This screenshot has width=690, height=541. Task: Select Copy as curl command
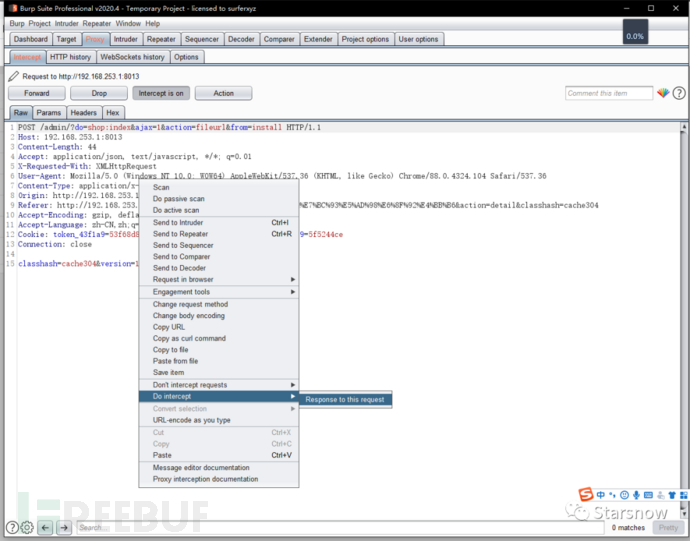pos(219,338)
